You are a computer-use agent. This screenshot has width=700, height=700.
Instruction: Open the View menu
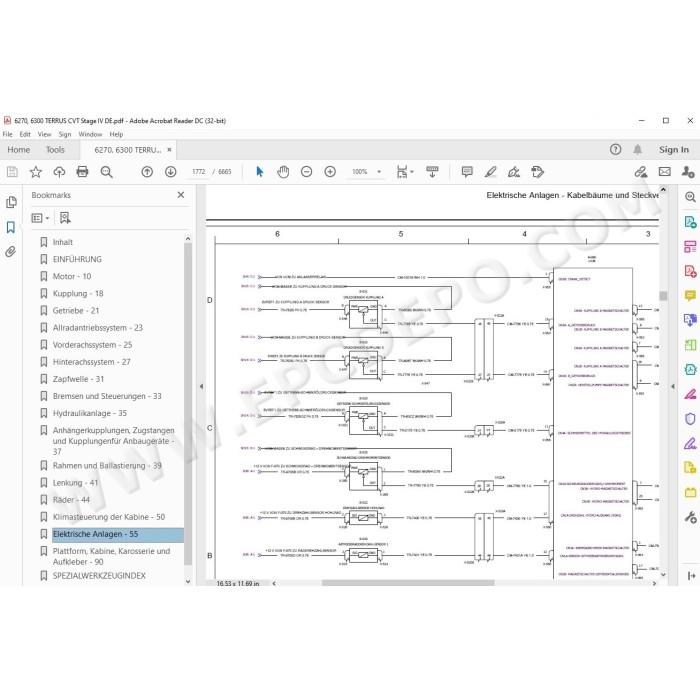[44, 134]
